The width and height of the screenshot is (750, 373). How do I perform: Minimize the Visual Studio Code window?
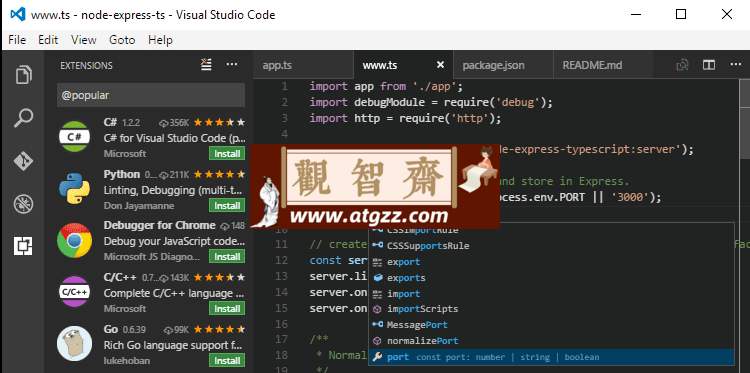[635, 14]
